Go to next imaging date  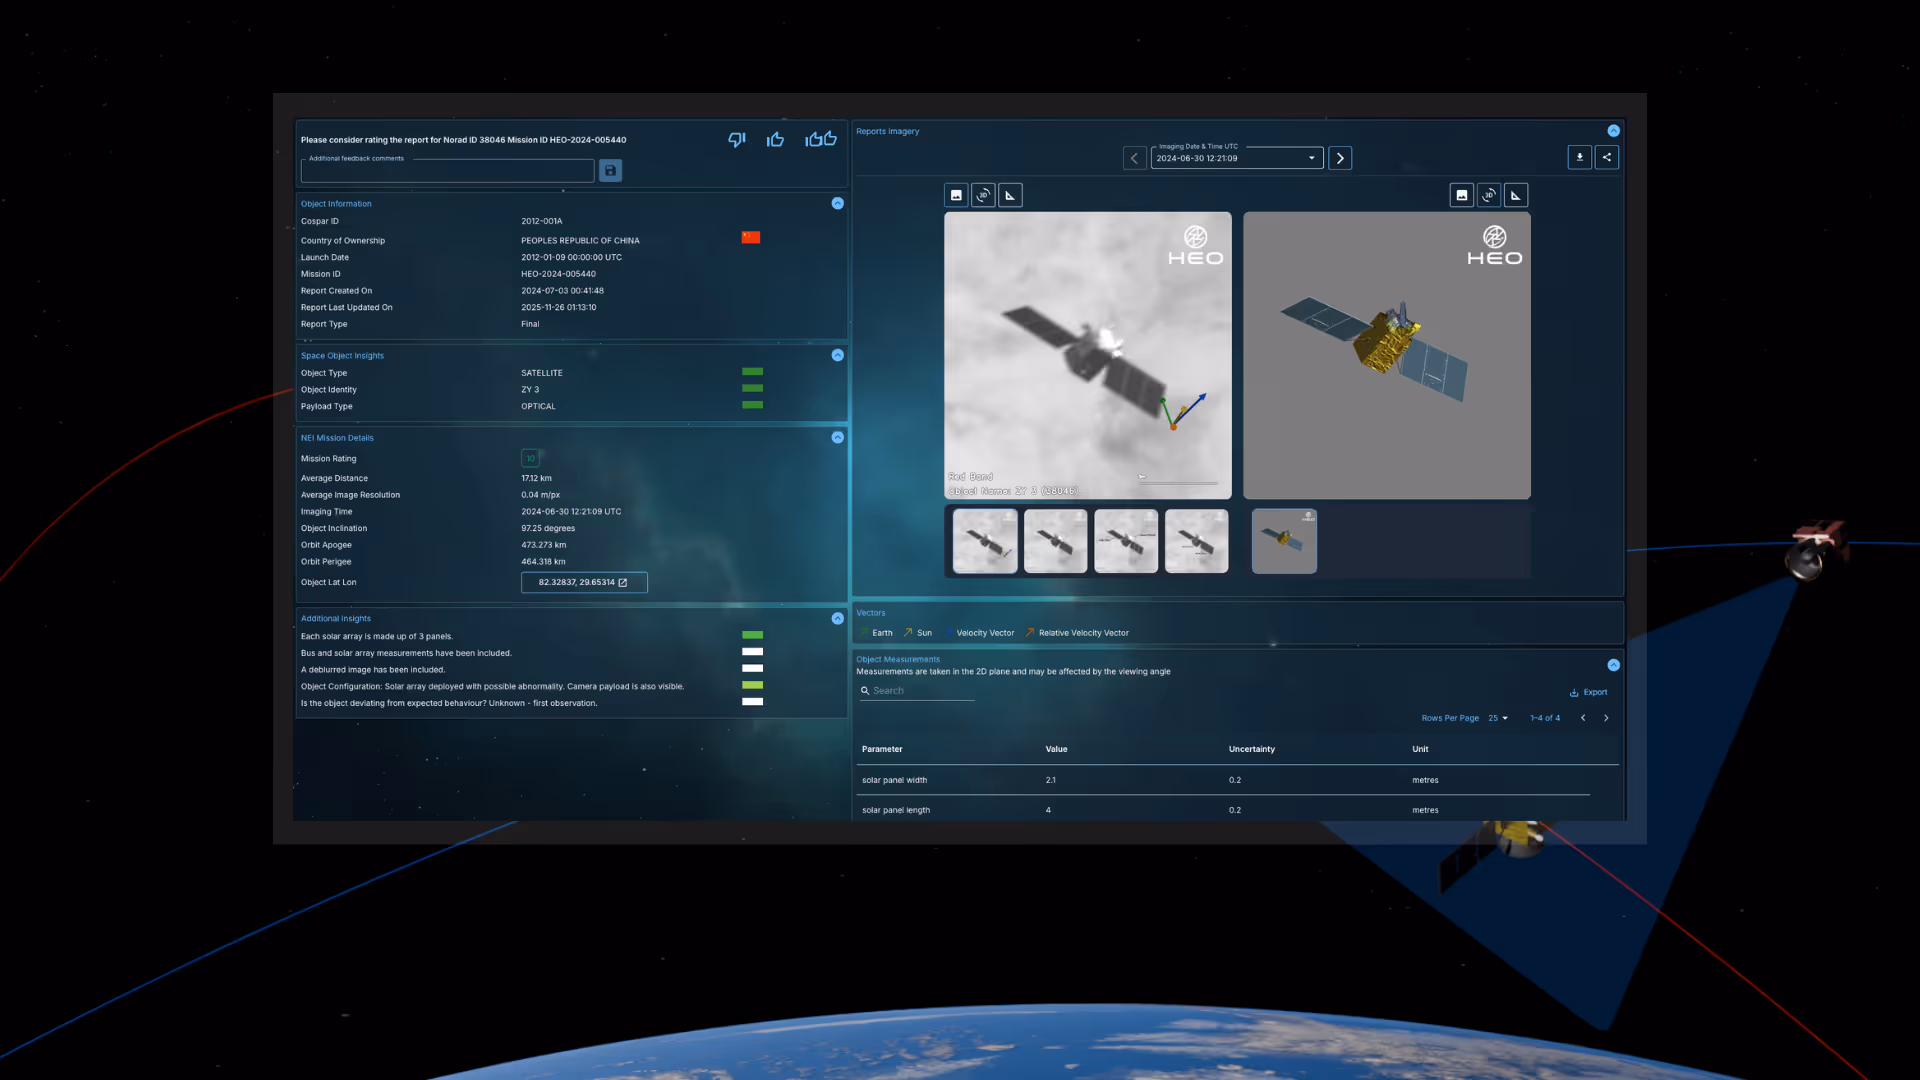[1340, 158]
